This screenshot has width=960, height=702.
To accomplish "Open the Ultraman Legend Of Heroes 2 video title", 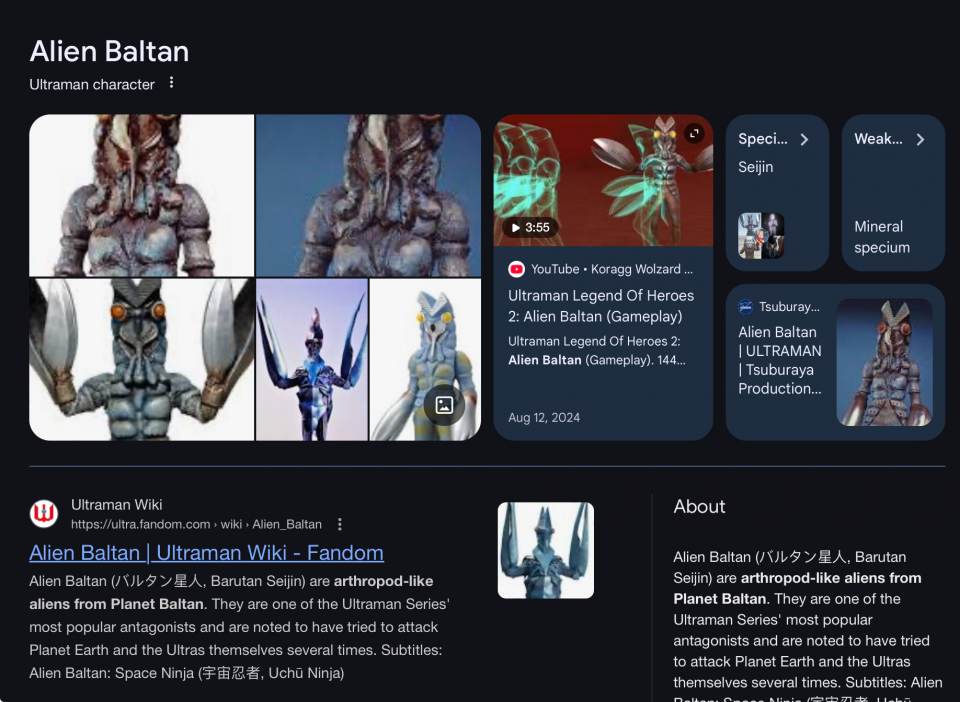I will (x=601, y=306).
